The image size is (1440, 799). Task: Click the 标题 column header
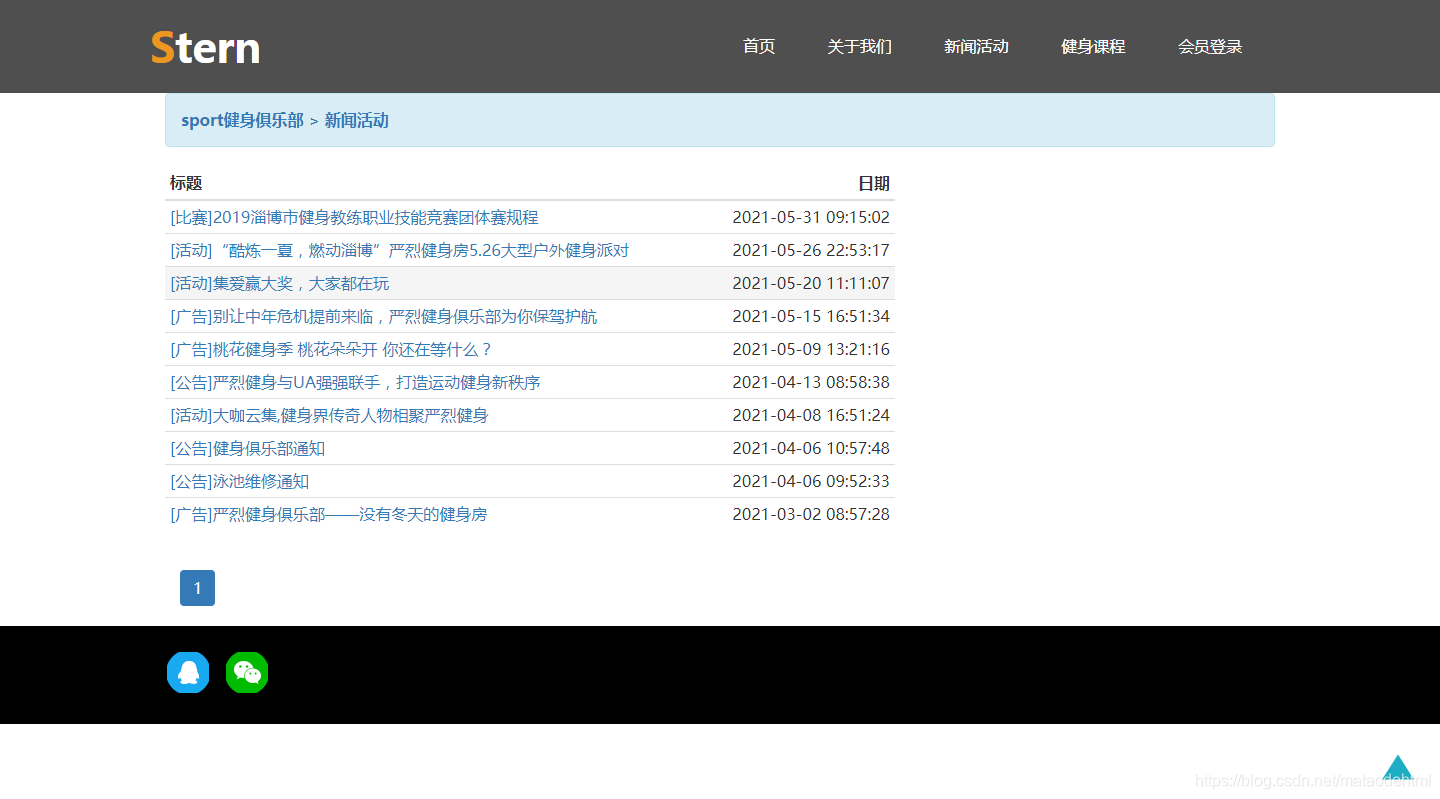click(x=186, y=183)
